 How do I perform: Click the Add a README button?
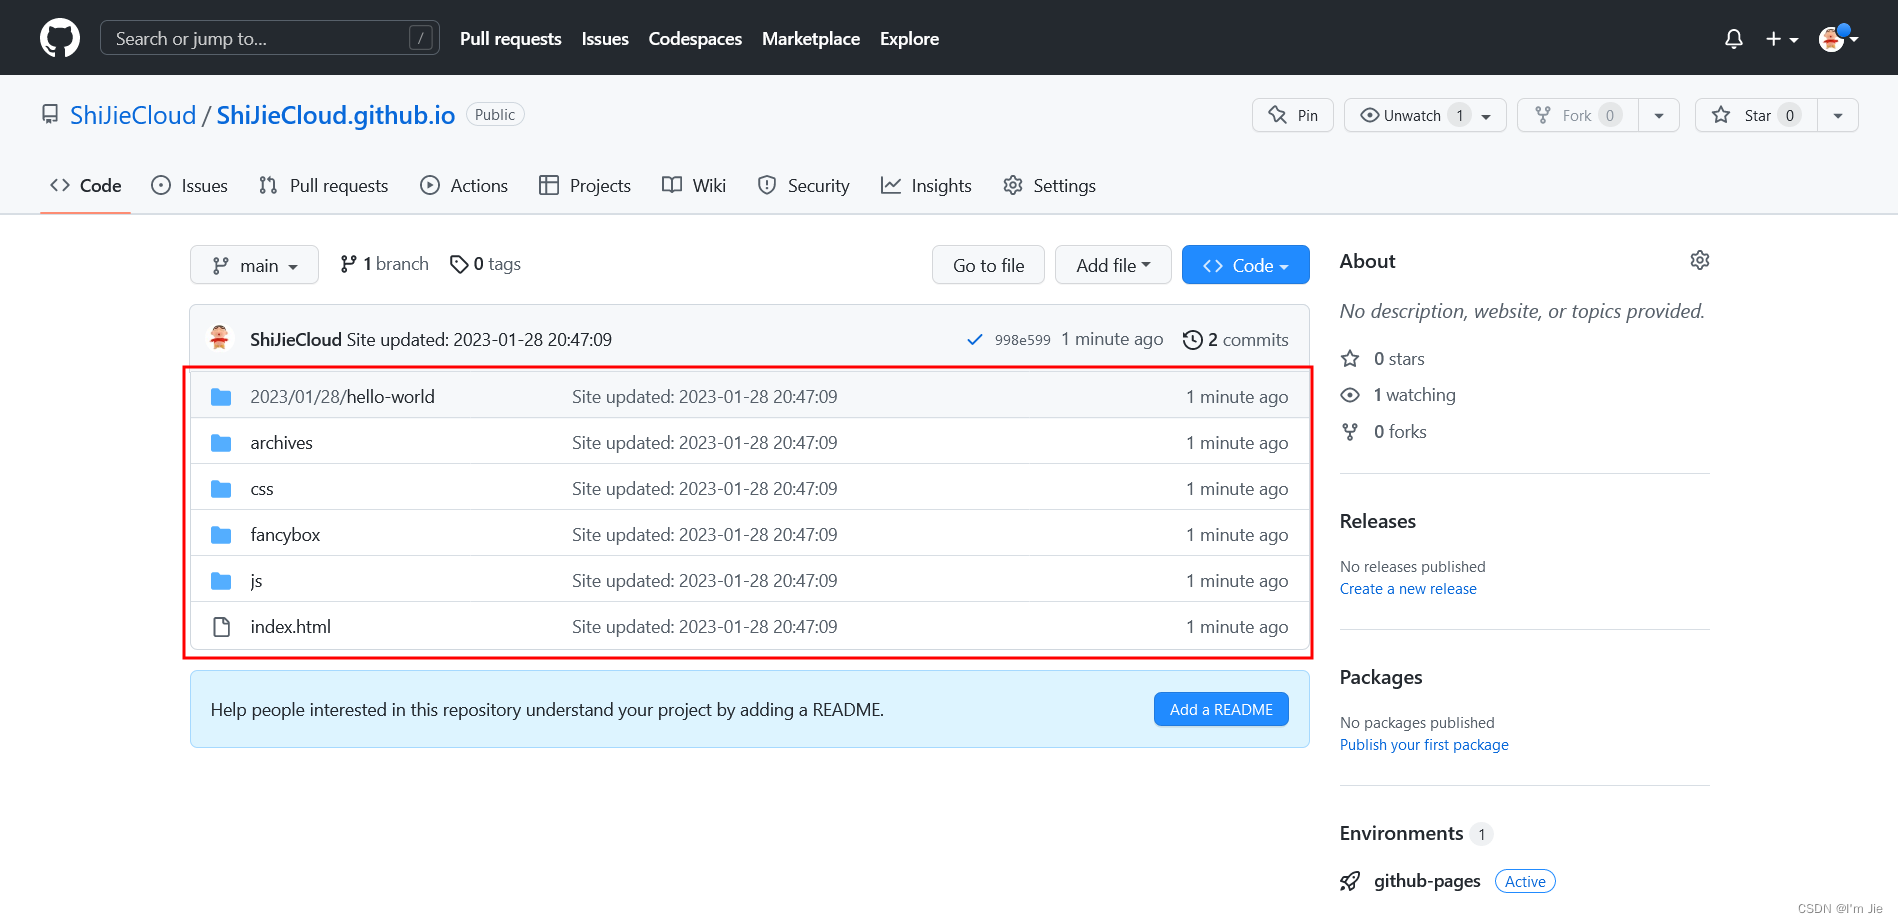[1221, 709]
